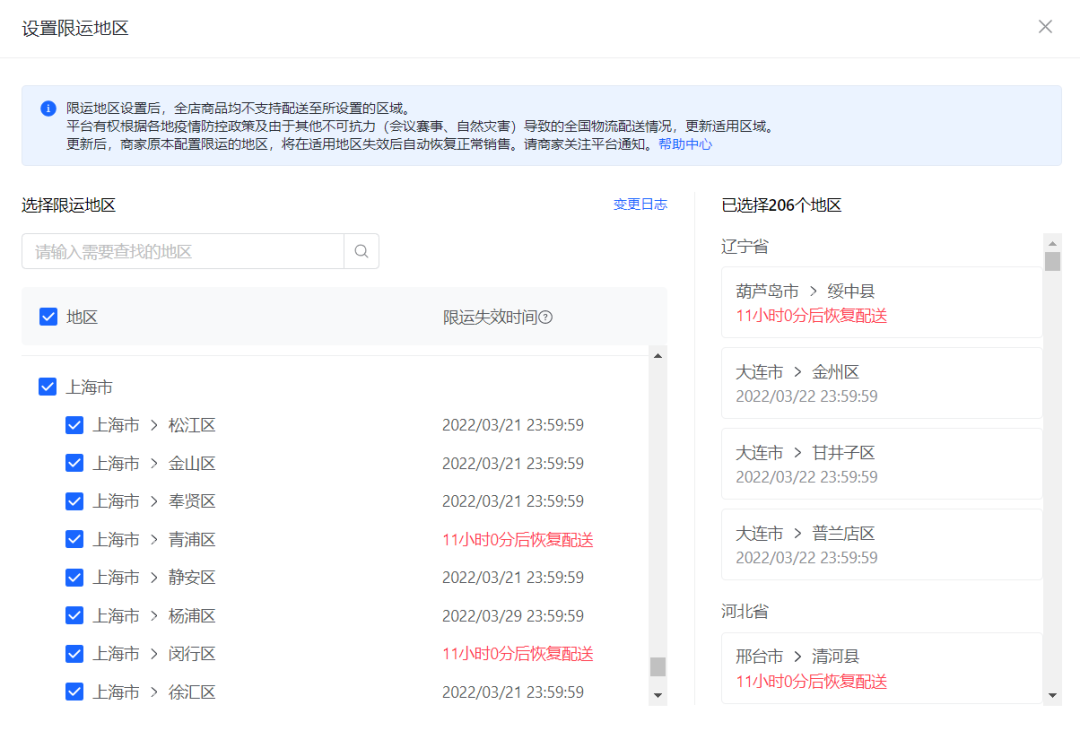Screen dimensions: 1080x731
Task: Close the 设置限运地区 dialog
Action: (x=1045, y=27)
